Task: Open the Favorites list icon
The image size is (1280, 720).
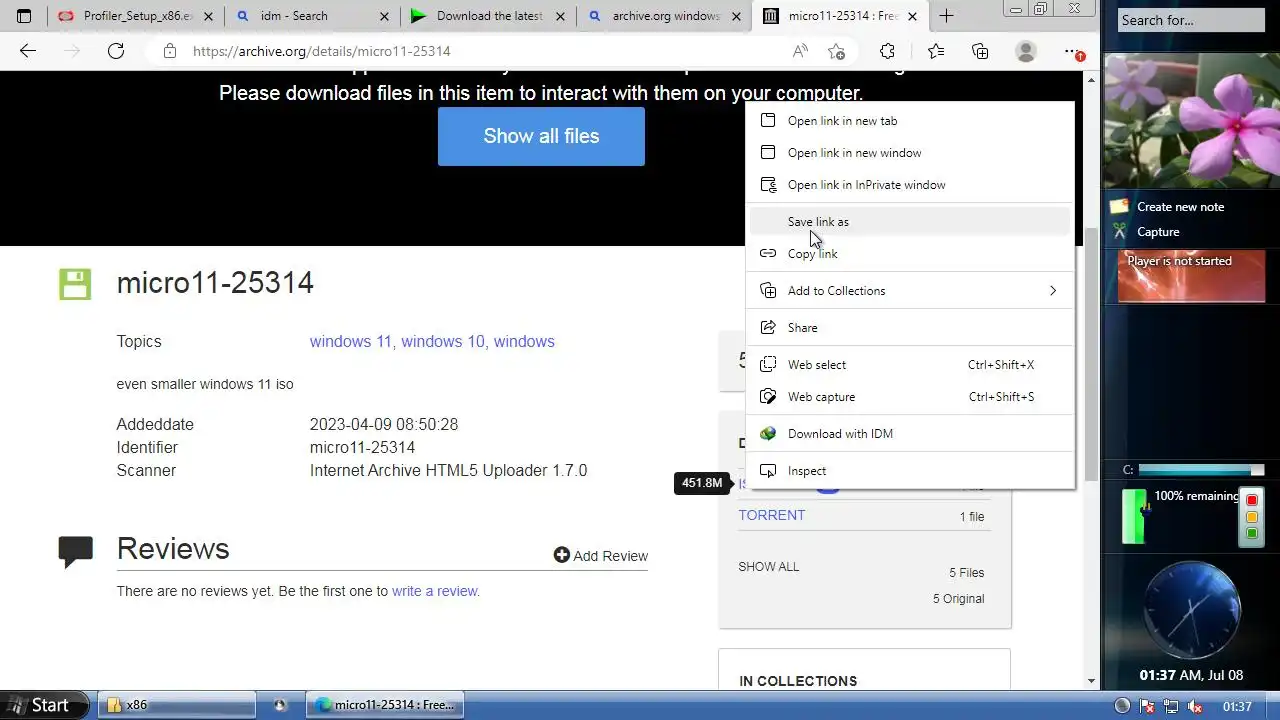Action: (935, 51)
